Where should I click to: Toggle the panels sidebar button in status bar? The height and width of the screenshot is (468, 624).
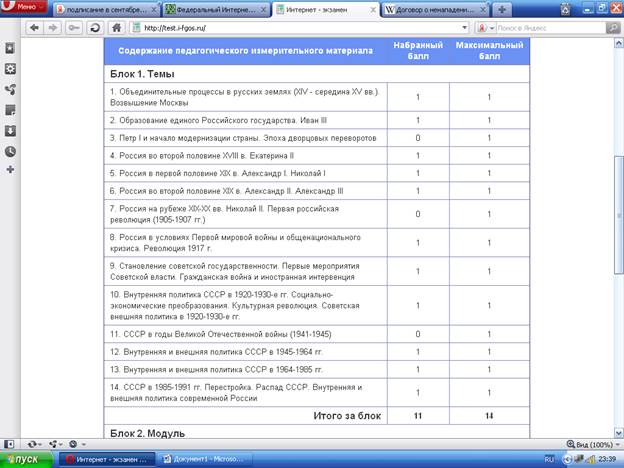pyautogui.click(x=9, y=444)
